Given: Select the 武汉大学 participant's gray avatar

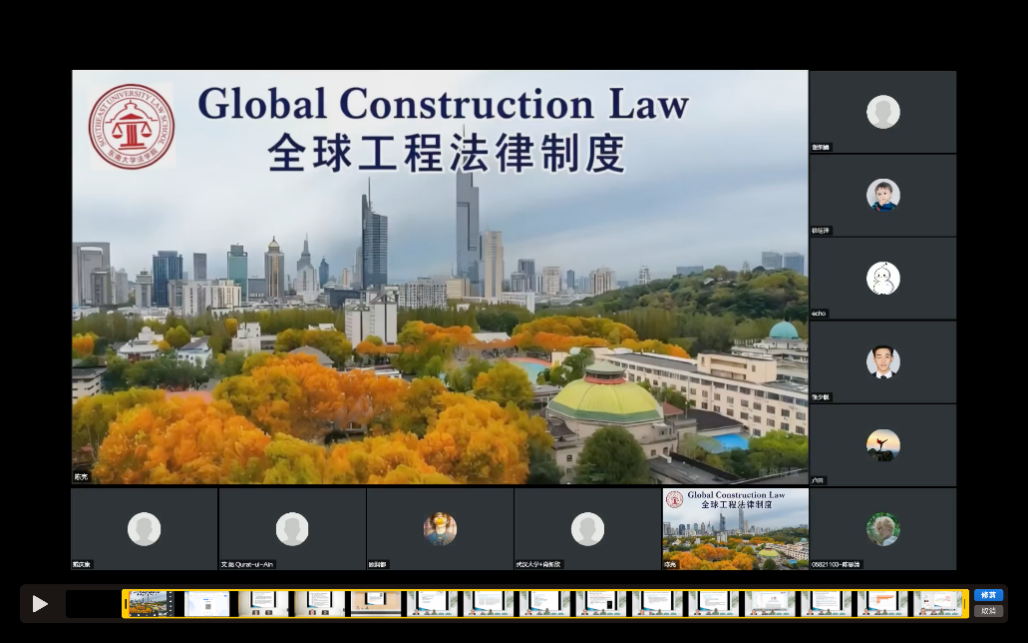Looking at the screenshot, I should pos(587,529).
